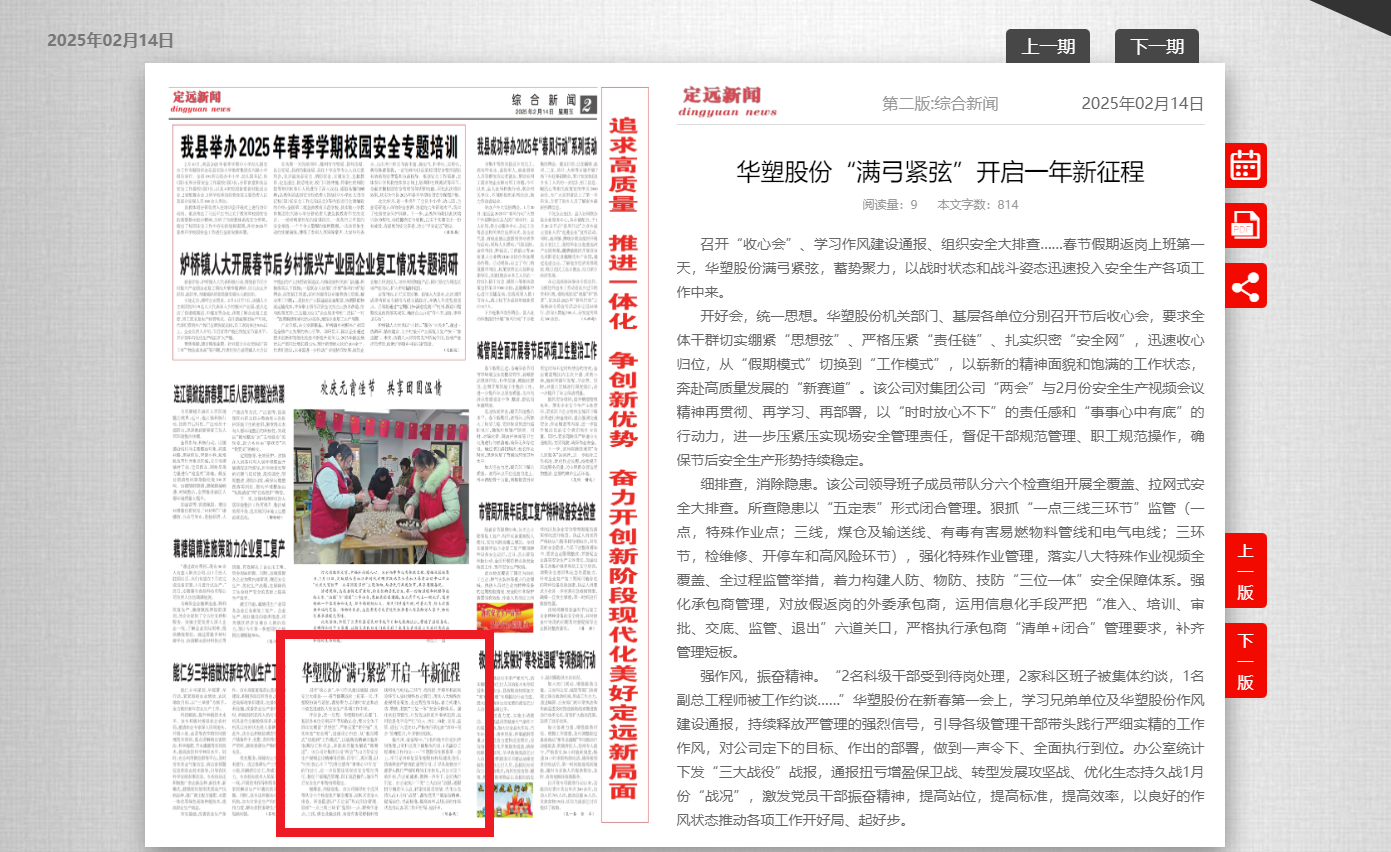Go to previous issue (上一期)
Viewport: 1391px width, 852px height.
[1047, 46]
